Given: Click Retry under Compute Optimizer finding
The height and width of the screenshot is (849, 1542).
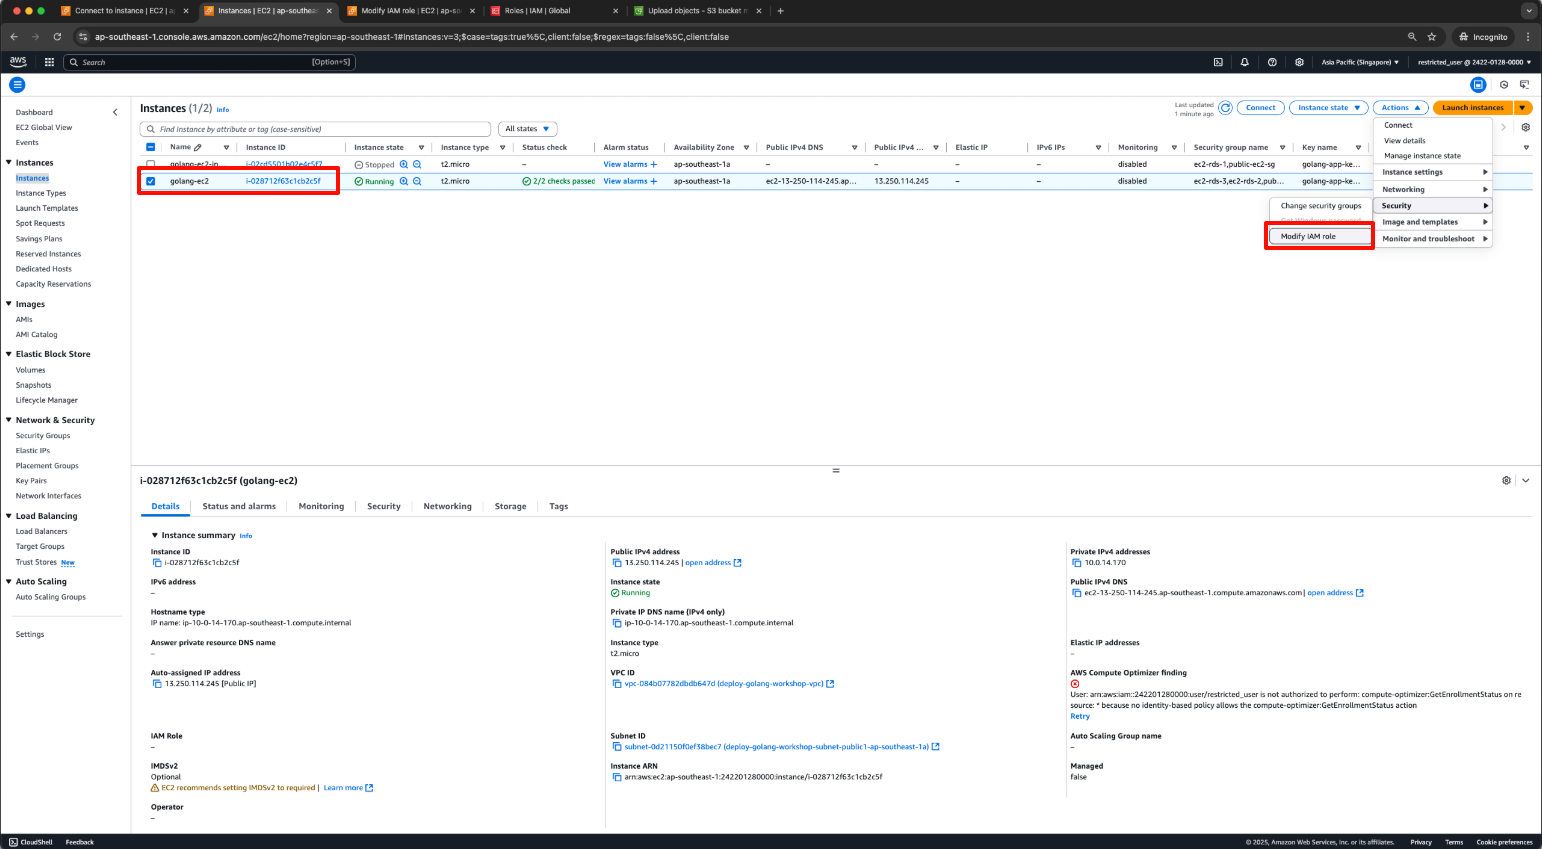Looking at the screenshot, I should pos(1080,716).
